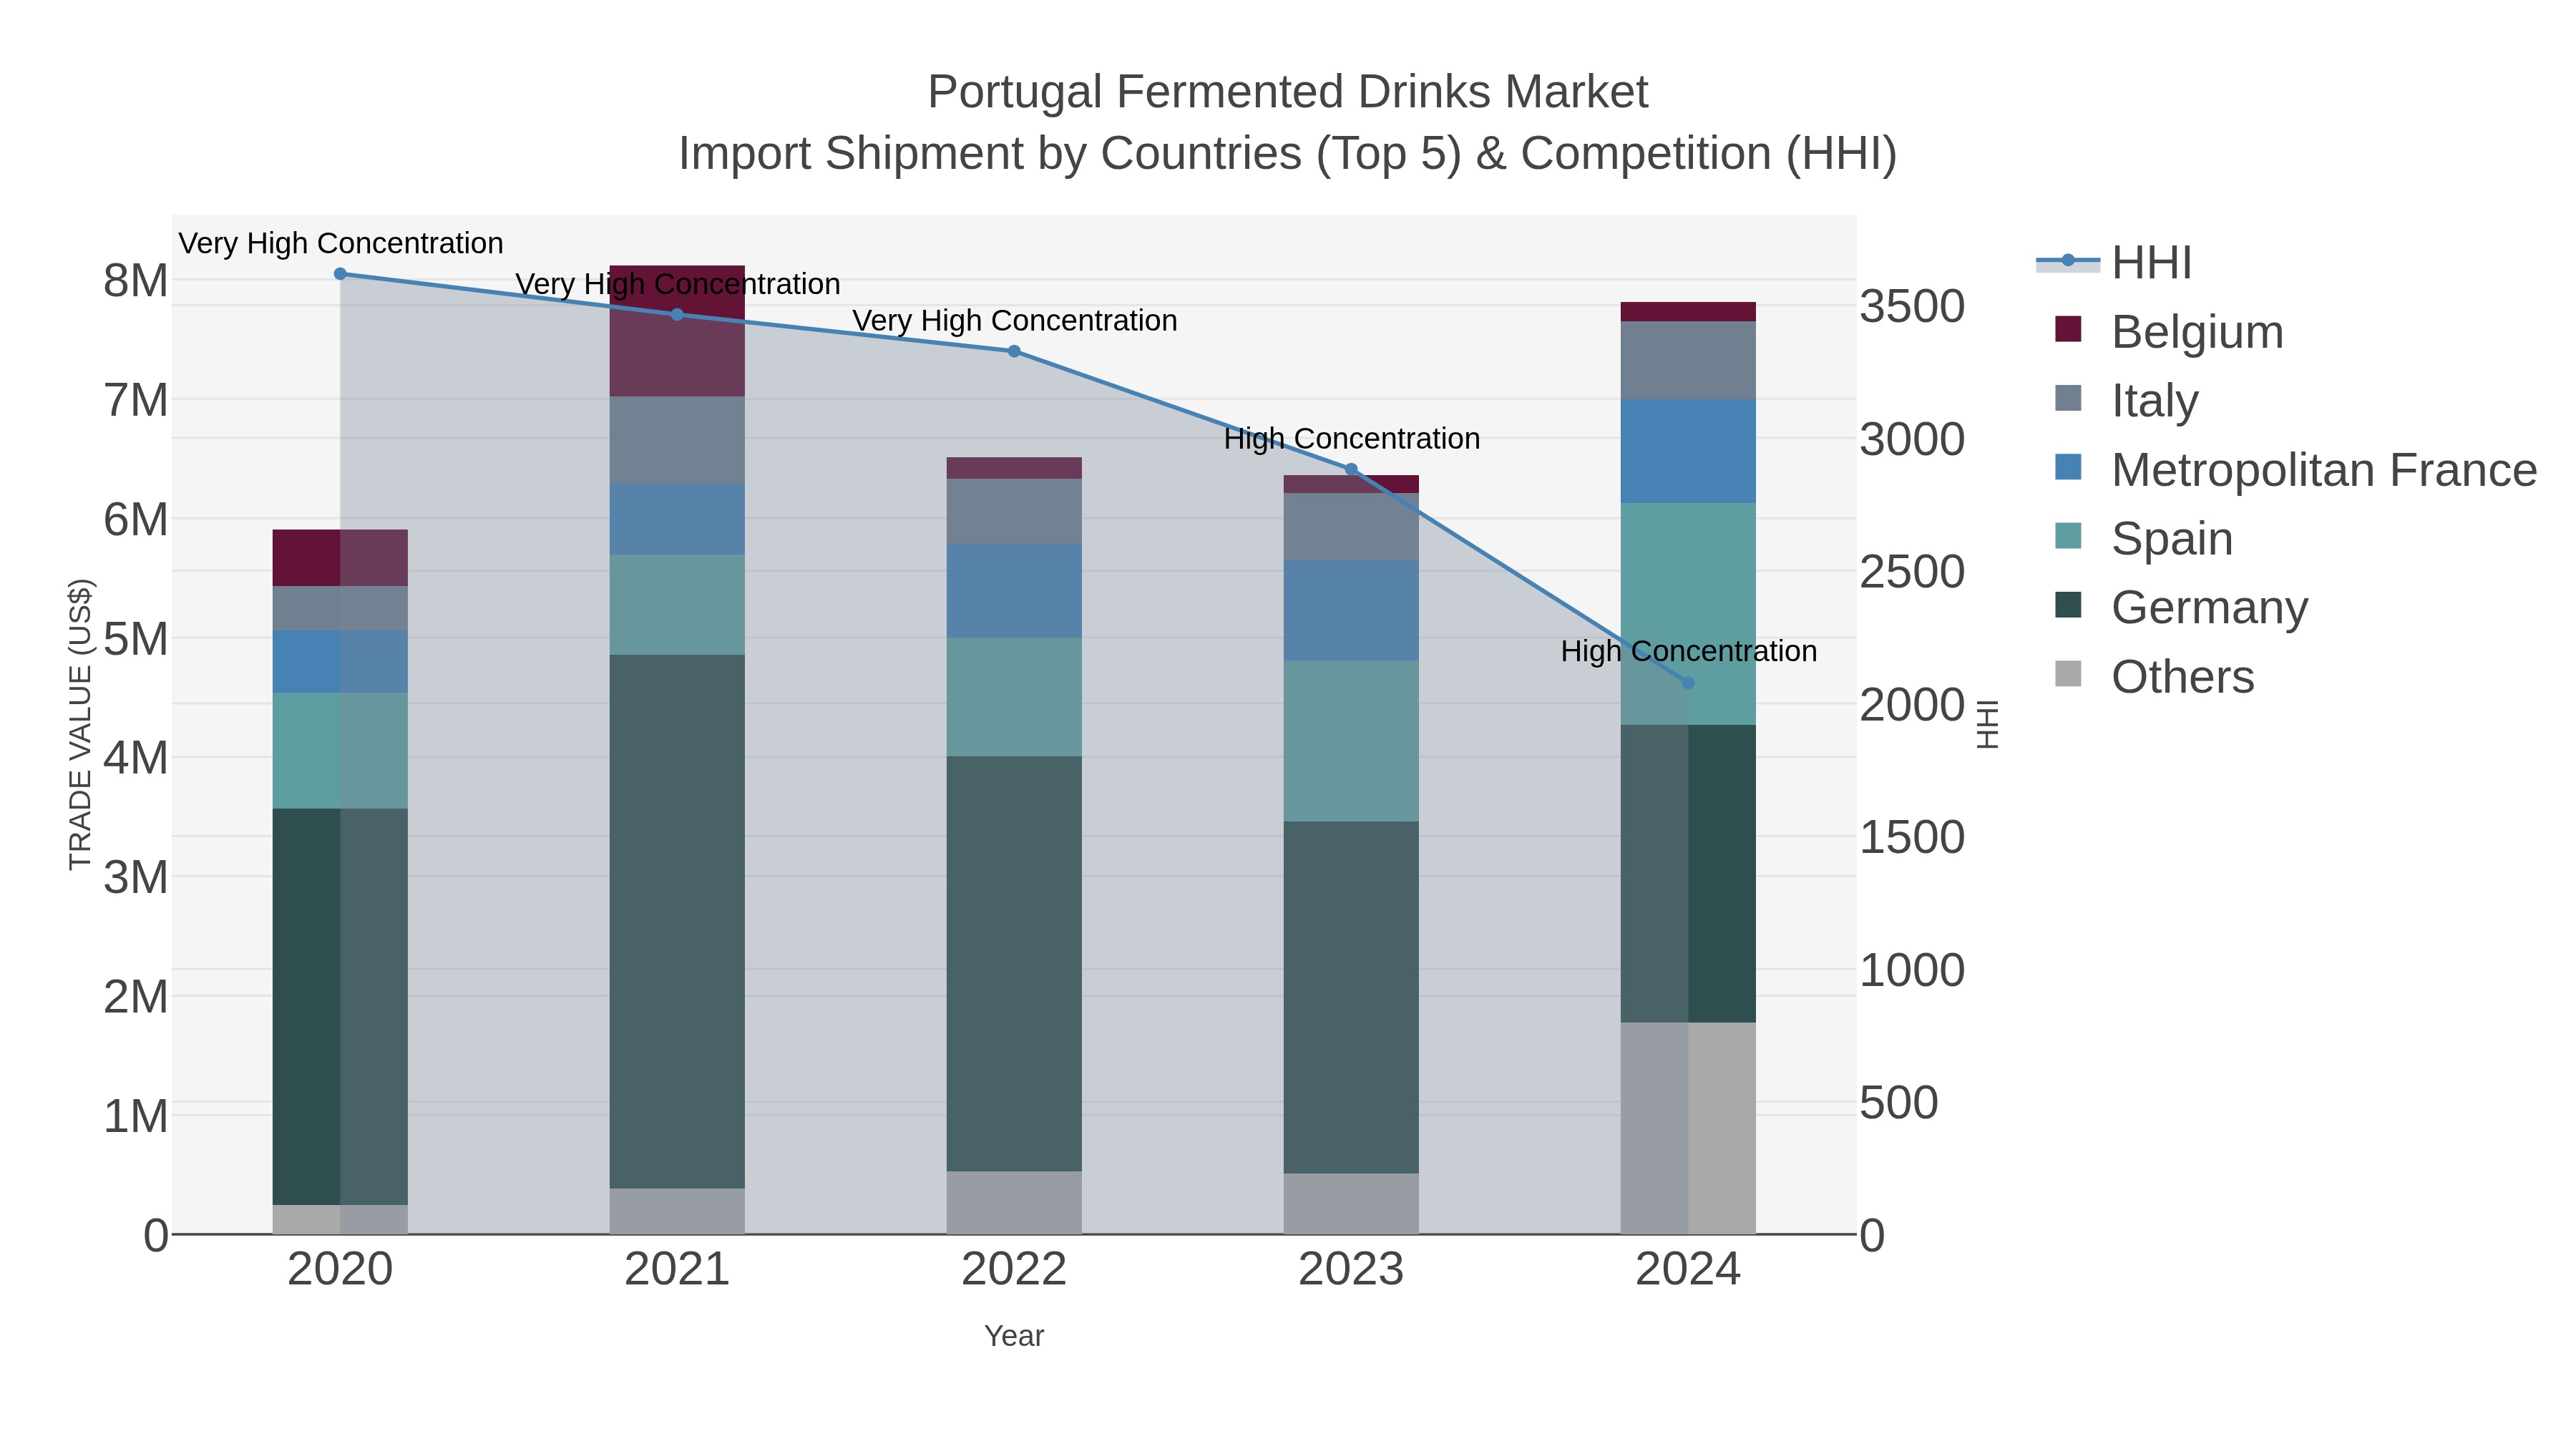Image resolution: width=2576 pixels, height=1449 pixels.
Task: Click the Others grey legend swatch
Action: [2068, 674]
